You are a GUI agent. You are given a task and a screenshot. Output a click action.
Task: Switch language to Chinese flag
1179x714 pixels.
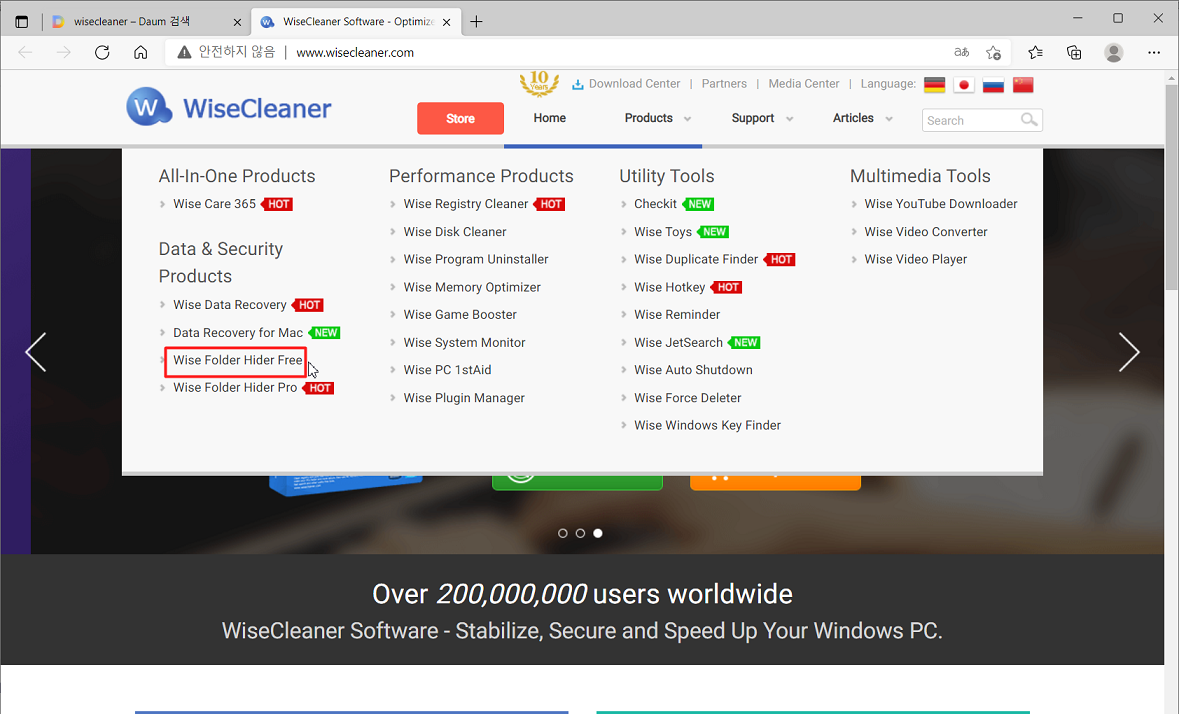point(1023,85)
